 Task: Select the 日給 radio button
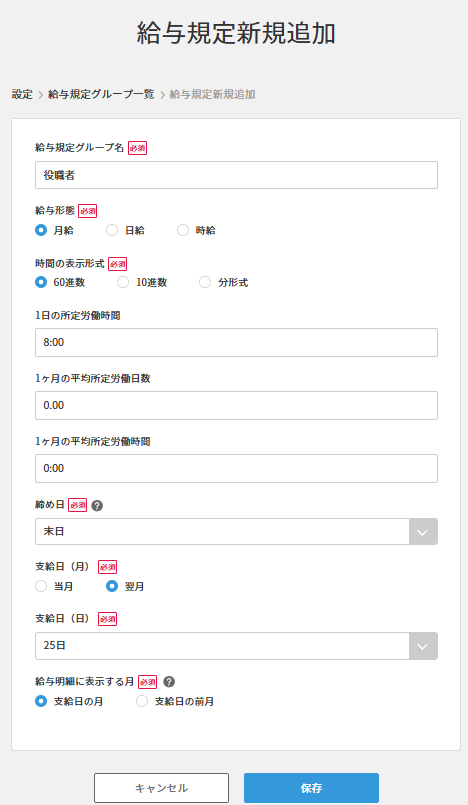(x=112, y=231)
